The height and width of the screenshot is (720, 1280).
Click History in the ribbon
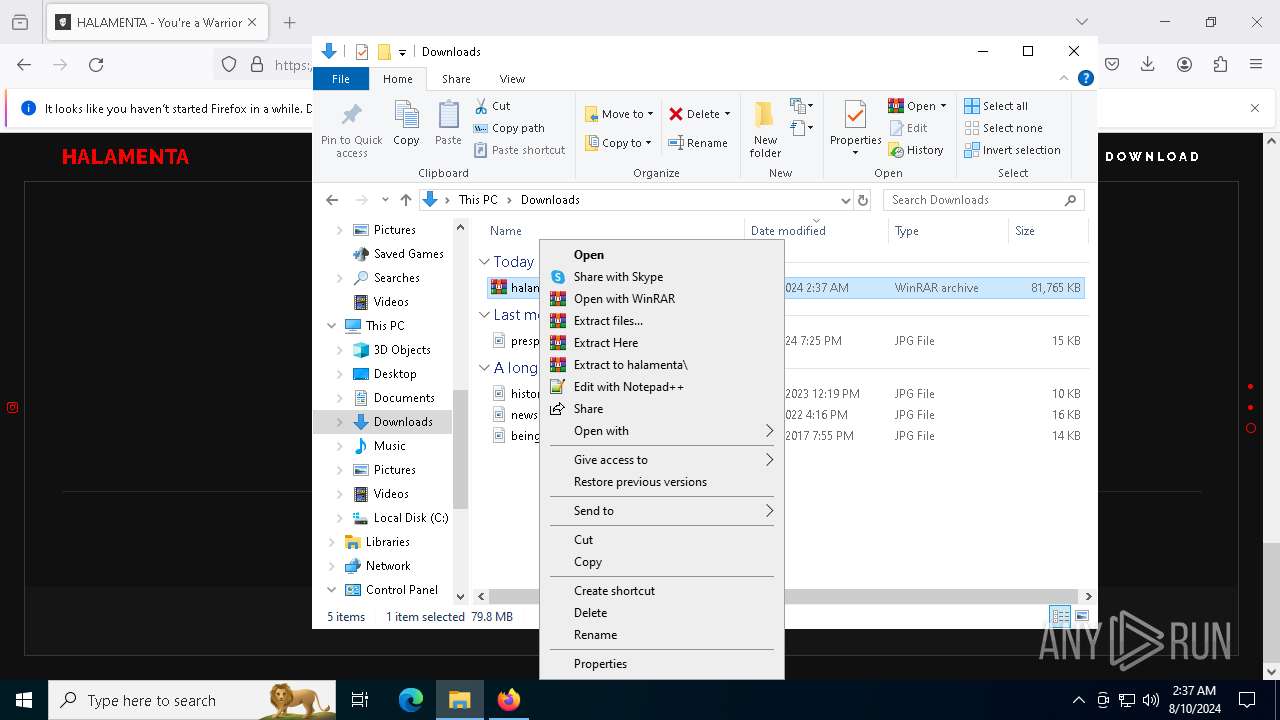point(916,150)
